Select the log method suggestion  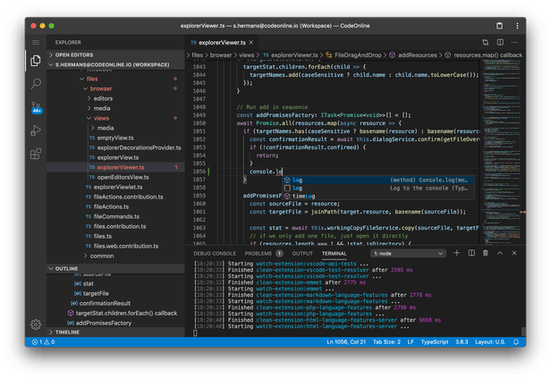pos(378,180)
